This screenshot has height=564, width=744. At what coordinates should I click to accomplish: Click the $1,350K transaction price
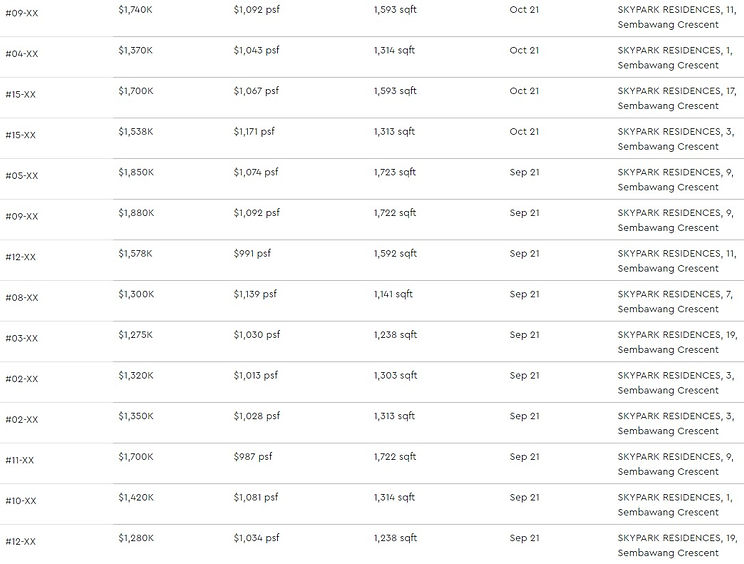click(x=136, y=416)
